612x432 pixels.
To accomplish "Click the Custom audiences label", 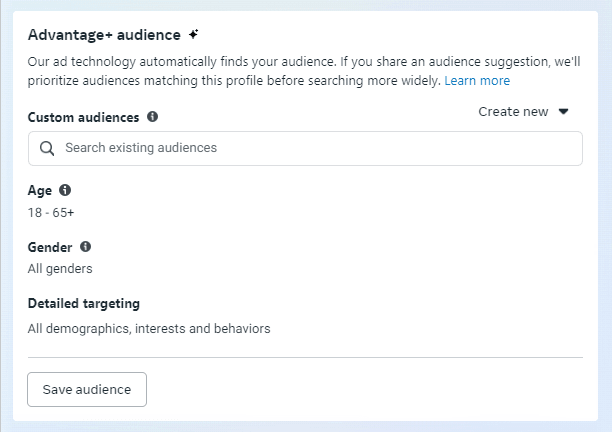I will click(x=84, y=117).
